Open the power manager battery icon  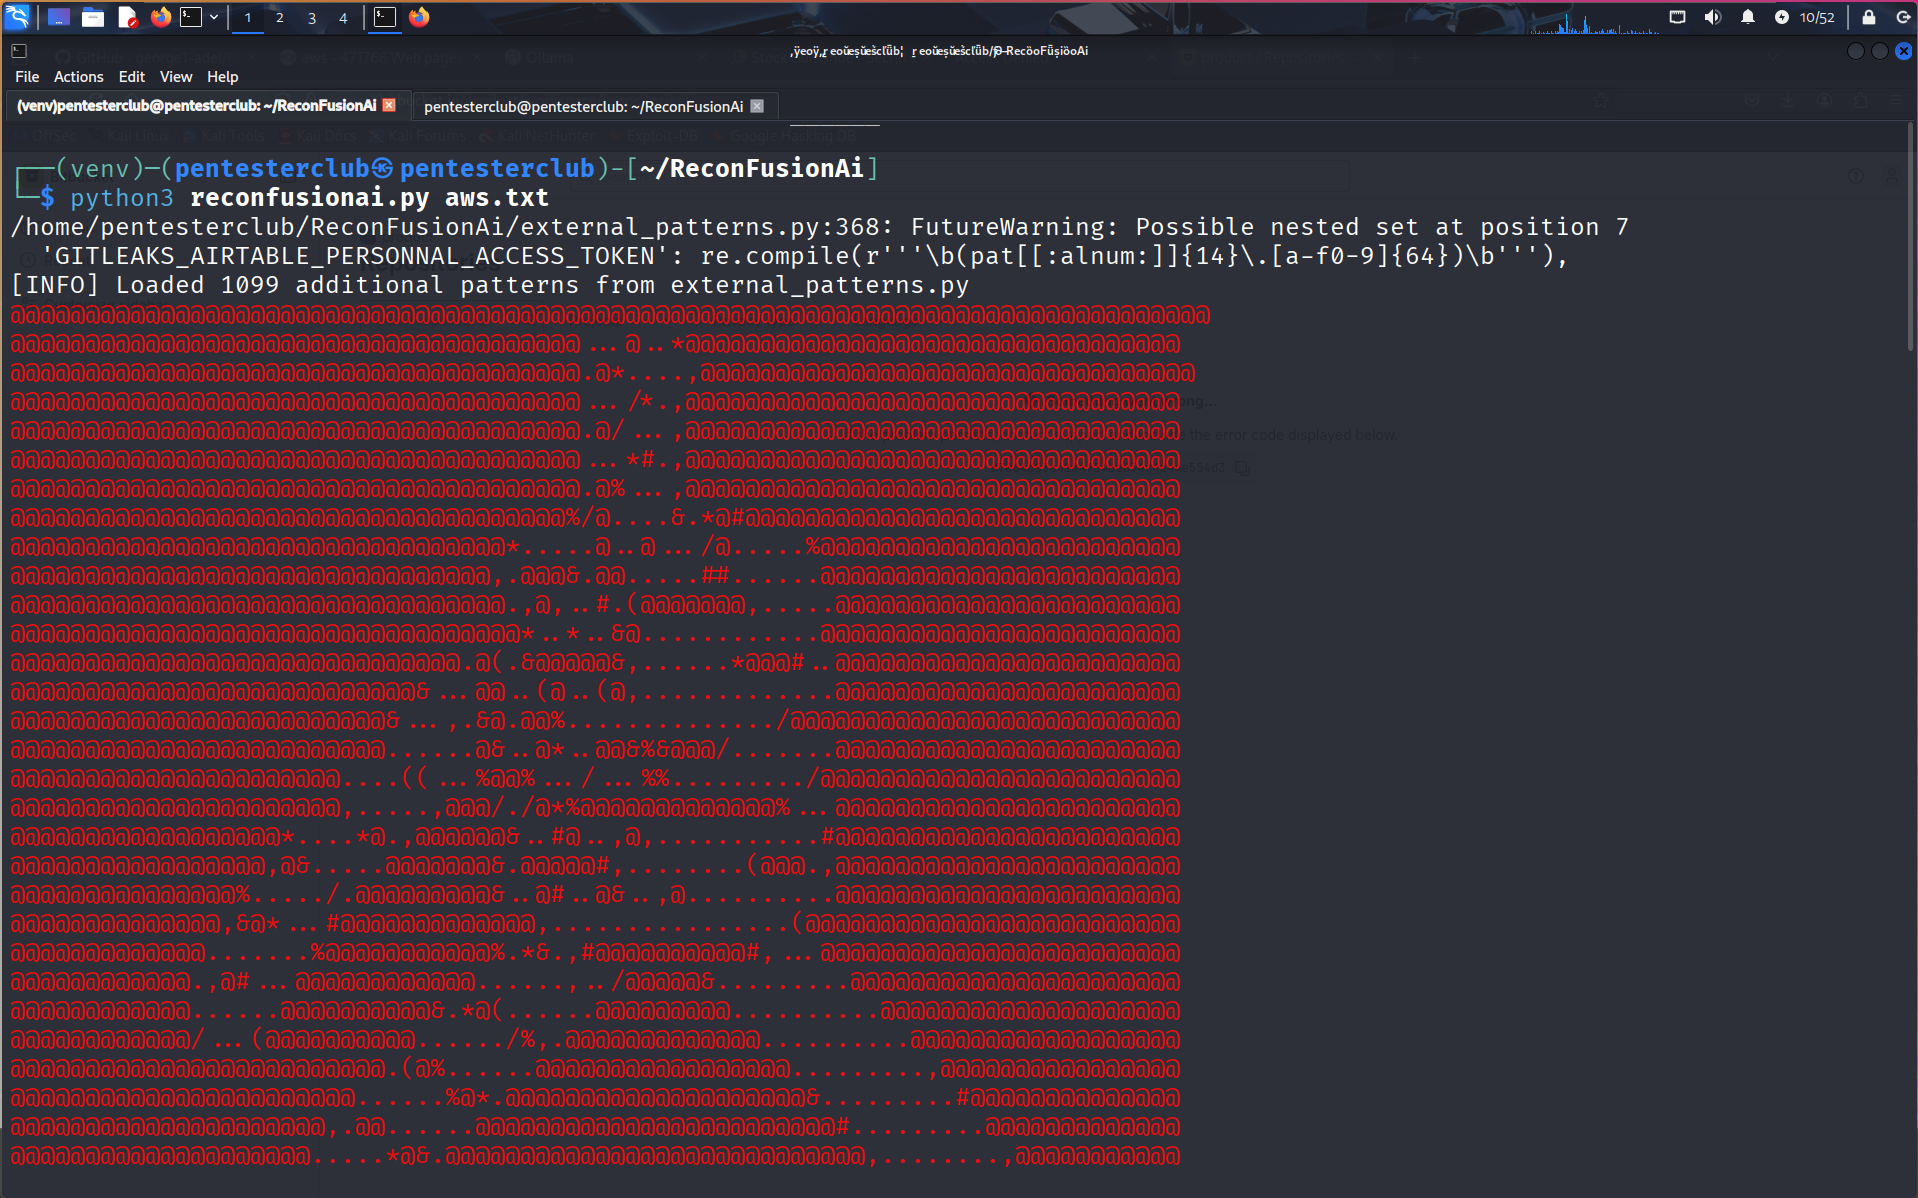point(1782,17)
